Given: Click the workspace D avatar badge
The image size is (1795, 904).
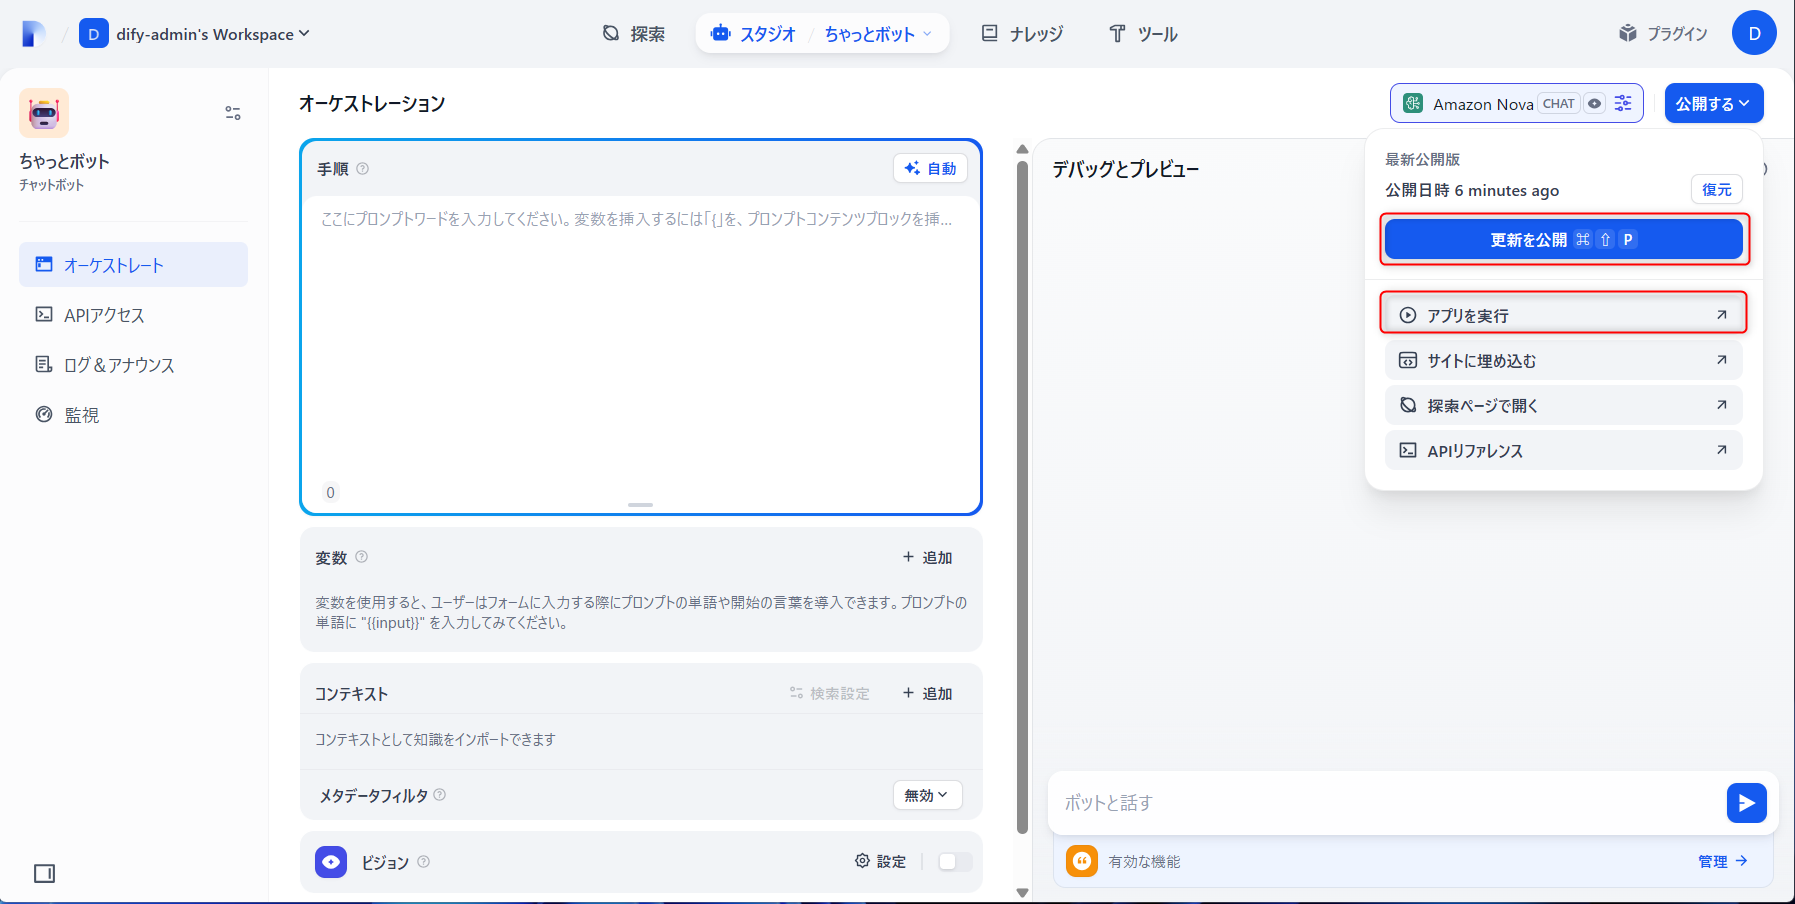Looking at the screenshot, I should click(x=93, y=34).
